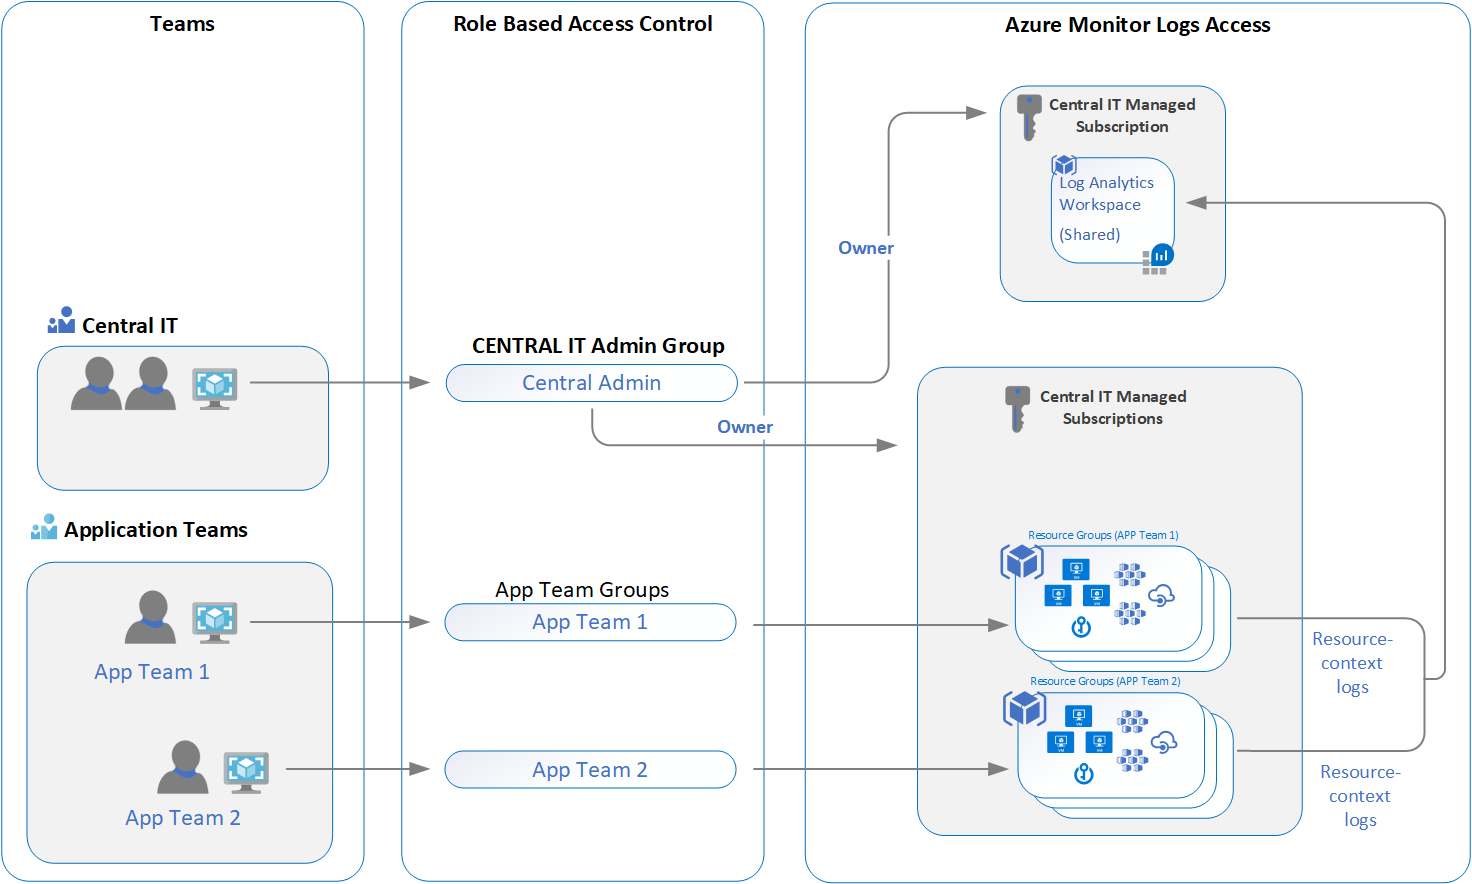
Task: Click the key icon of Central IT Managed Subscription
Action: coord(1028,117)
